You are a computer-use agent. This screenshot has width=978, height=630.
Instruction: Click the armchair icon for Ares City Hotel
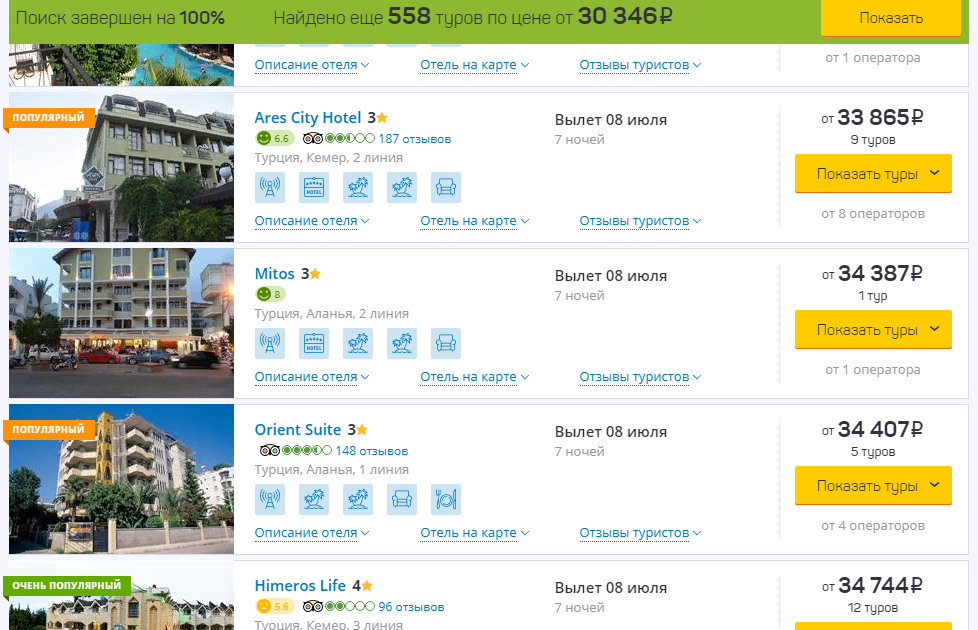coord(446,188)
